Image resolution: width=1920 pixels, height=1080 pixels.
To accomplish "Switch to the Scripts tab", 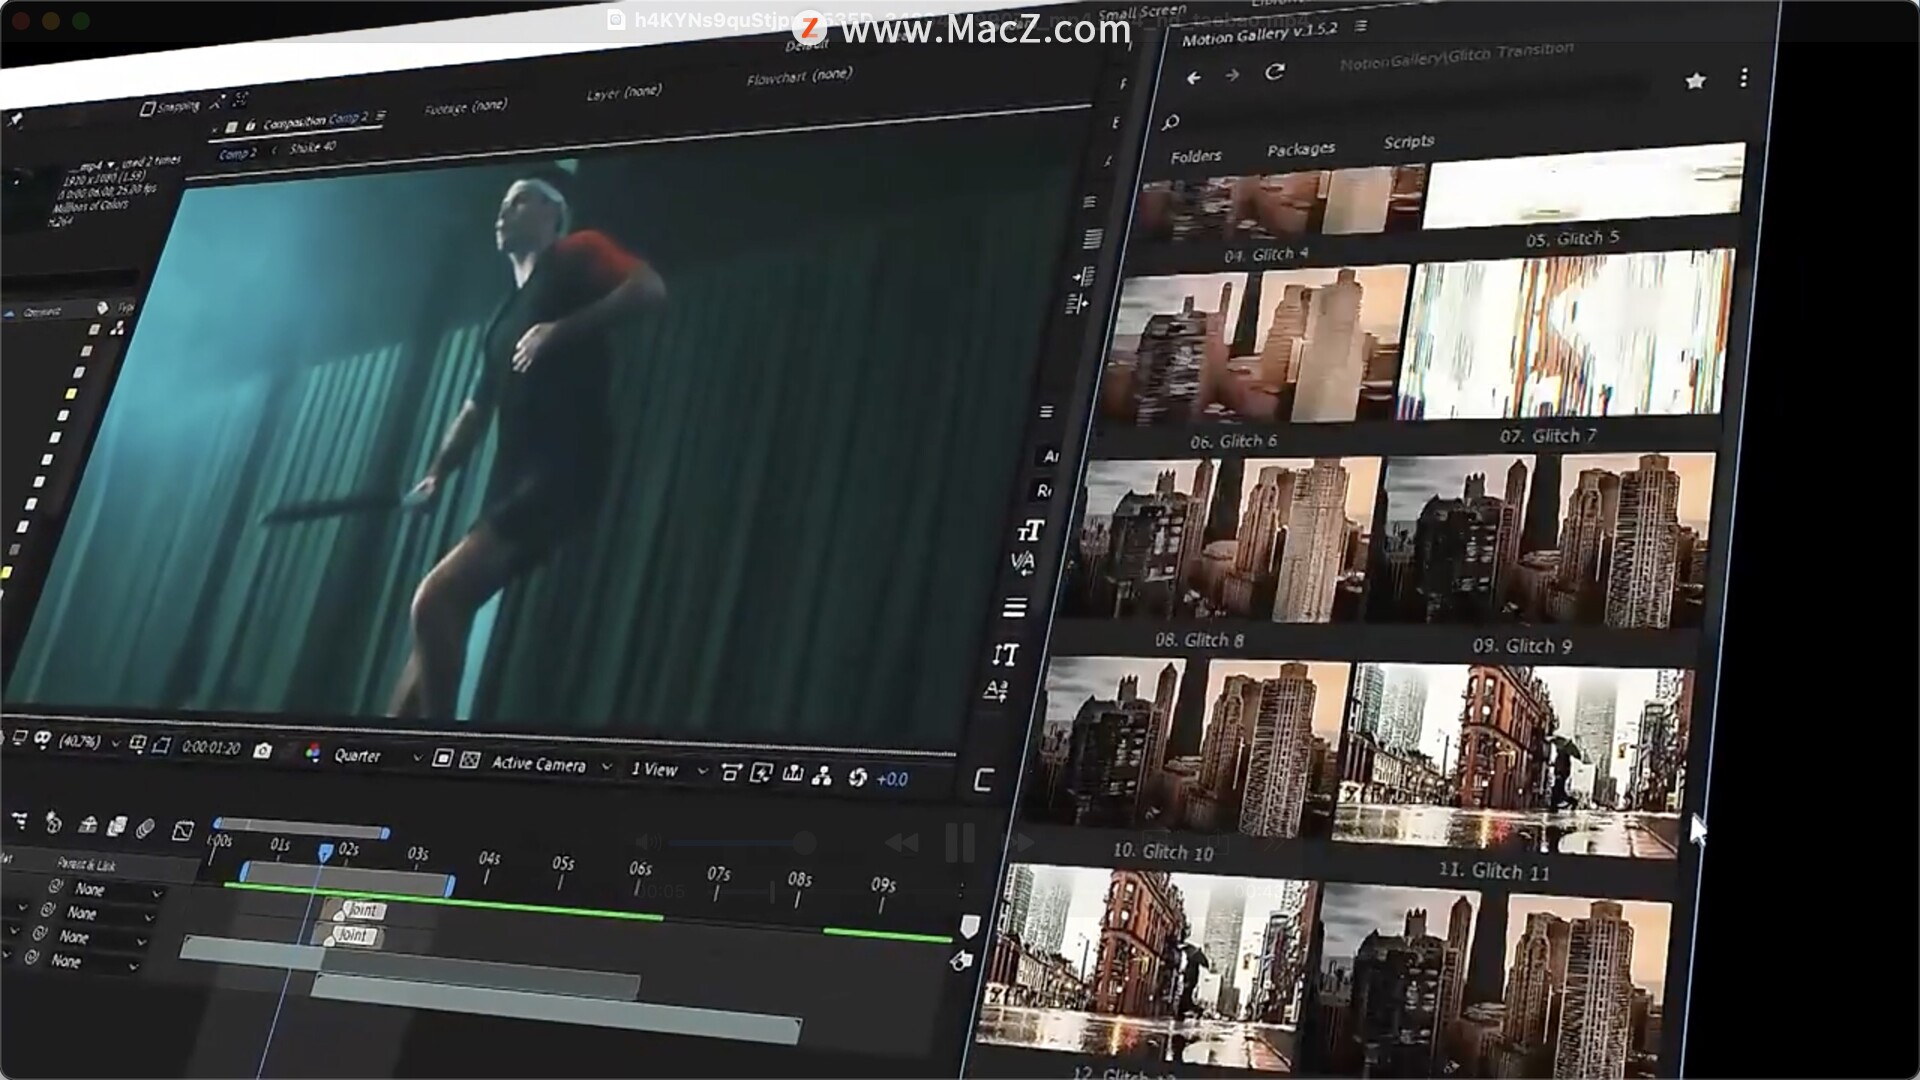I will tap(1408, 142).
